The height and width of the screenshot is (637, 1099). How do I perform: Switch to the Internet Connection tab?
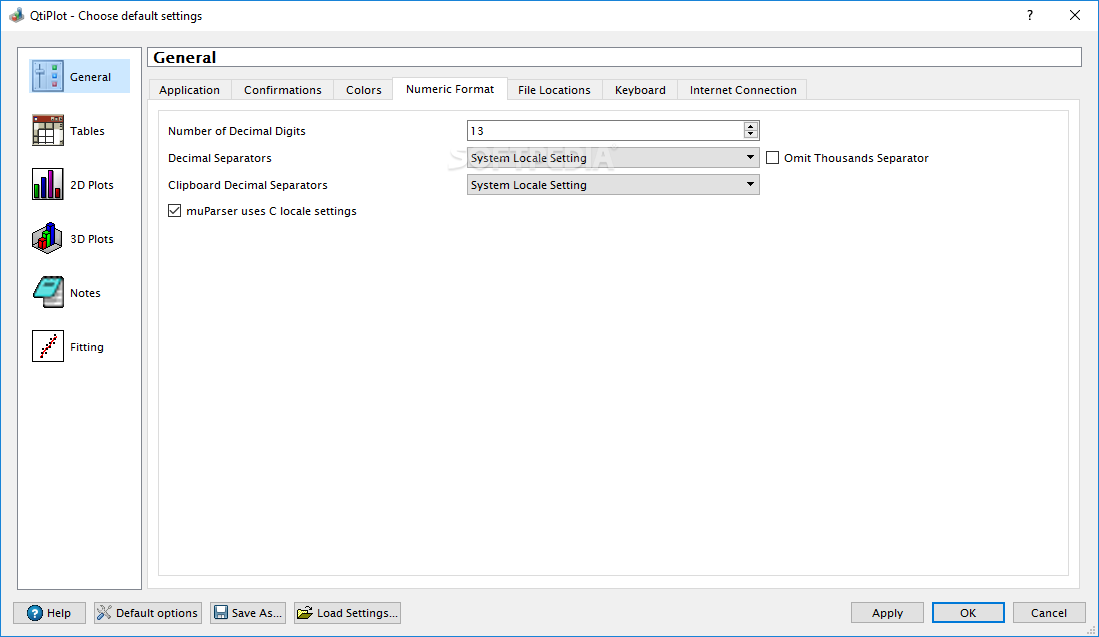pos(743,90)
